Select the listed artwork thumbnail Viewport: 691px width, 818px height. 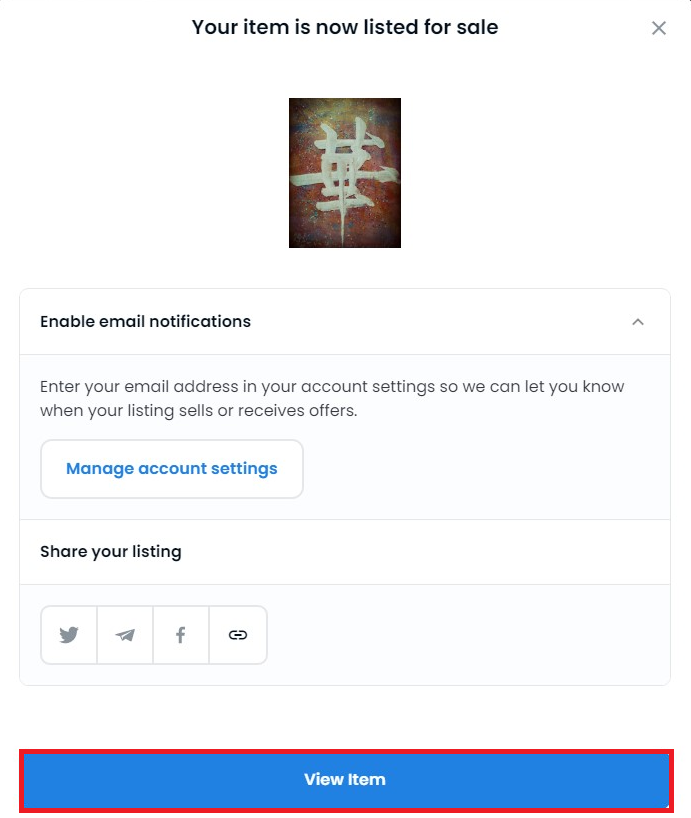[x=345, y=173]
